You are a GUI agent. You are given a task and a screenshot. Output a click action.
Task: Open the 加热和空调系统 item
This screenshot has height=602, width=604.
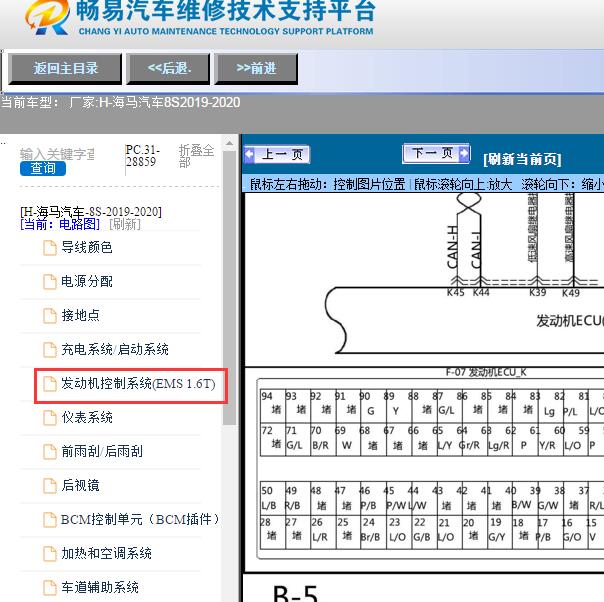[x=106, y=553]
